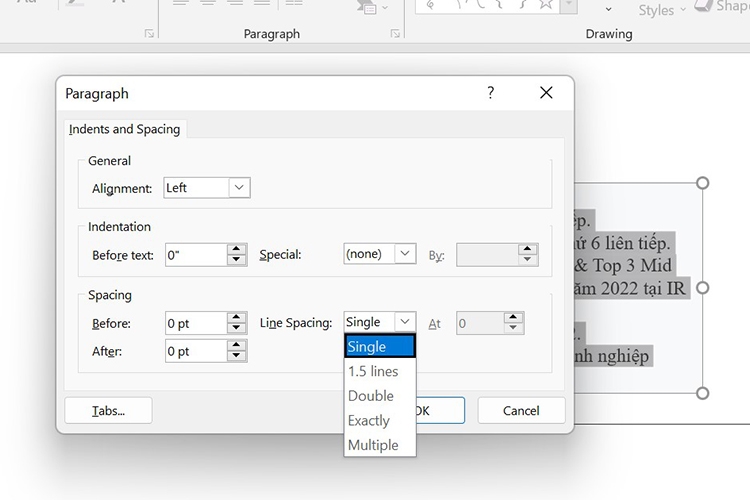The width and height of the screenshot is (750, 500).
Task: Open Paragraph dialog help question mark
Action: [491, 92]
